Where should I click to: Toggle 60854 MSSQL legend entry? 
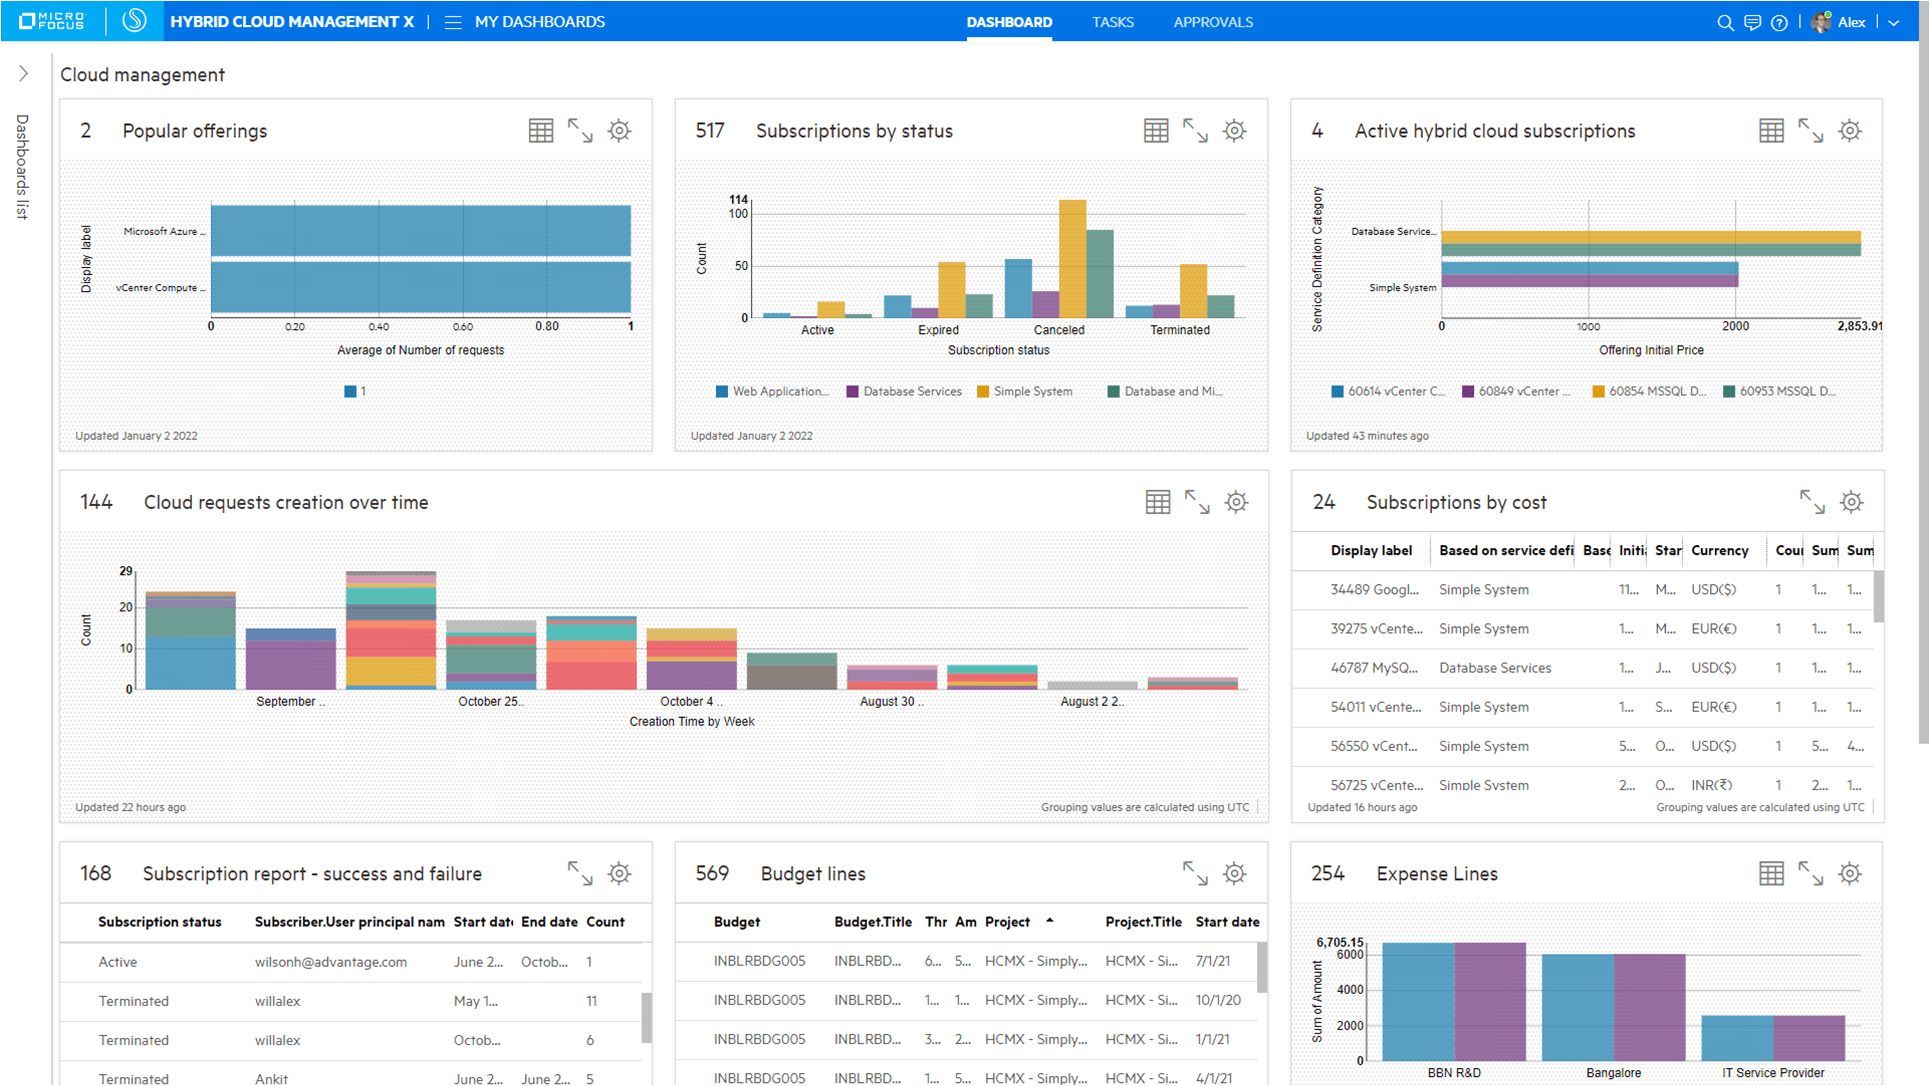click(1649, 392)
